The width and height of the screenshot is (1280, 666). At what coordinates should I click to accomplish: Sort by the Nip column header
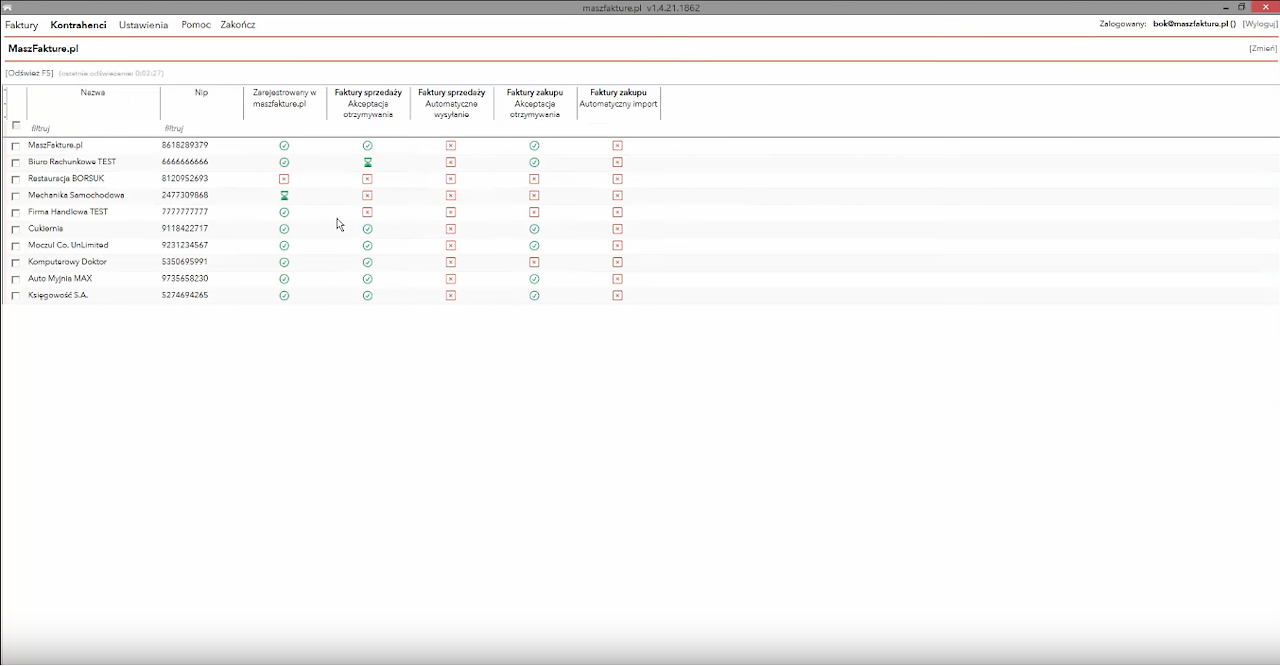201,93
